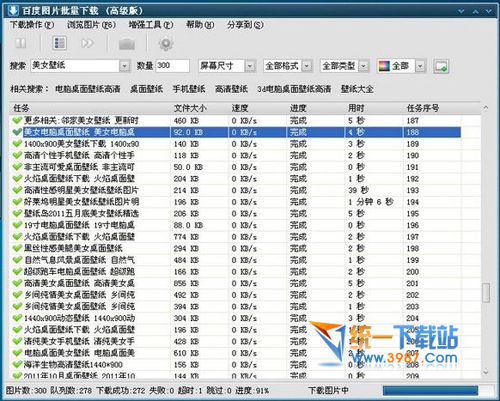Click status text 下载图片中
500x401 pixels.
[x=328, y=390]
